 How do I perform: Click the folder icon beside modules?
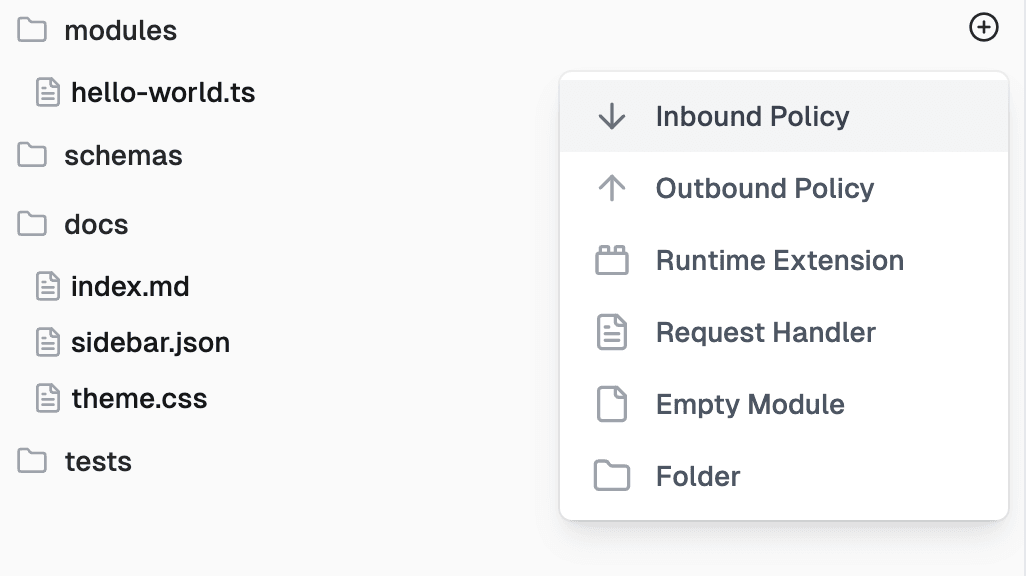(x=31, y=30)
